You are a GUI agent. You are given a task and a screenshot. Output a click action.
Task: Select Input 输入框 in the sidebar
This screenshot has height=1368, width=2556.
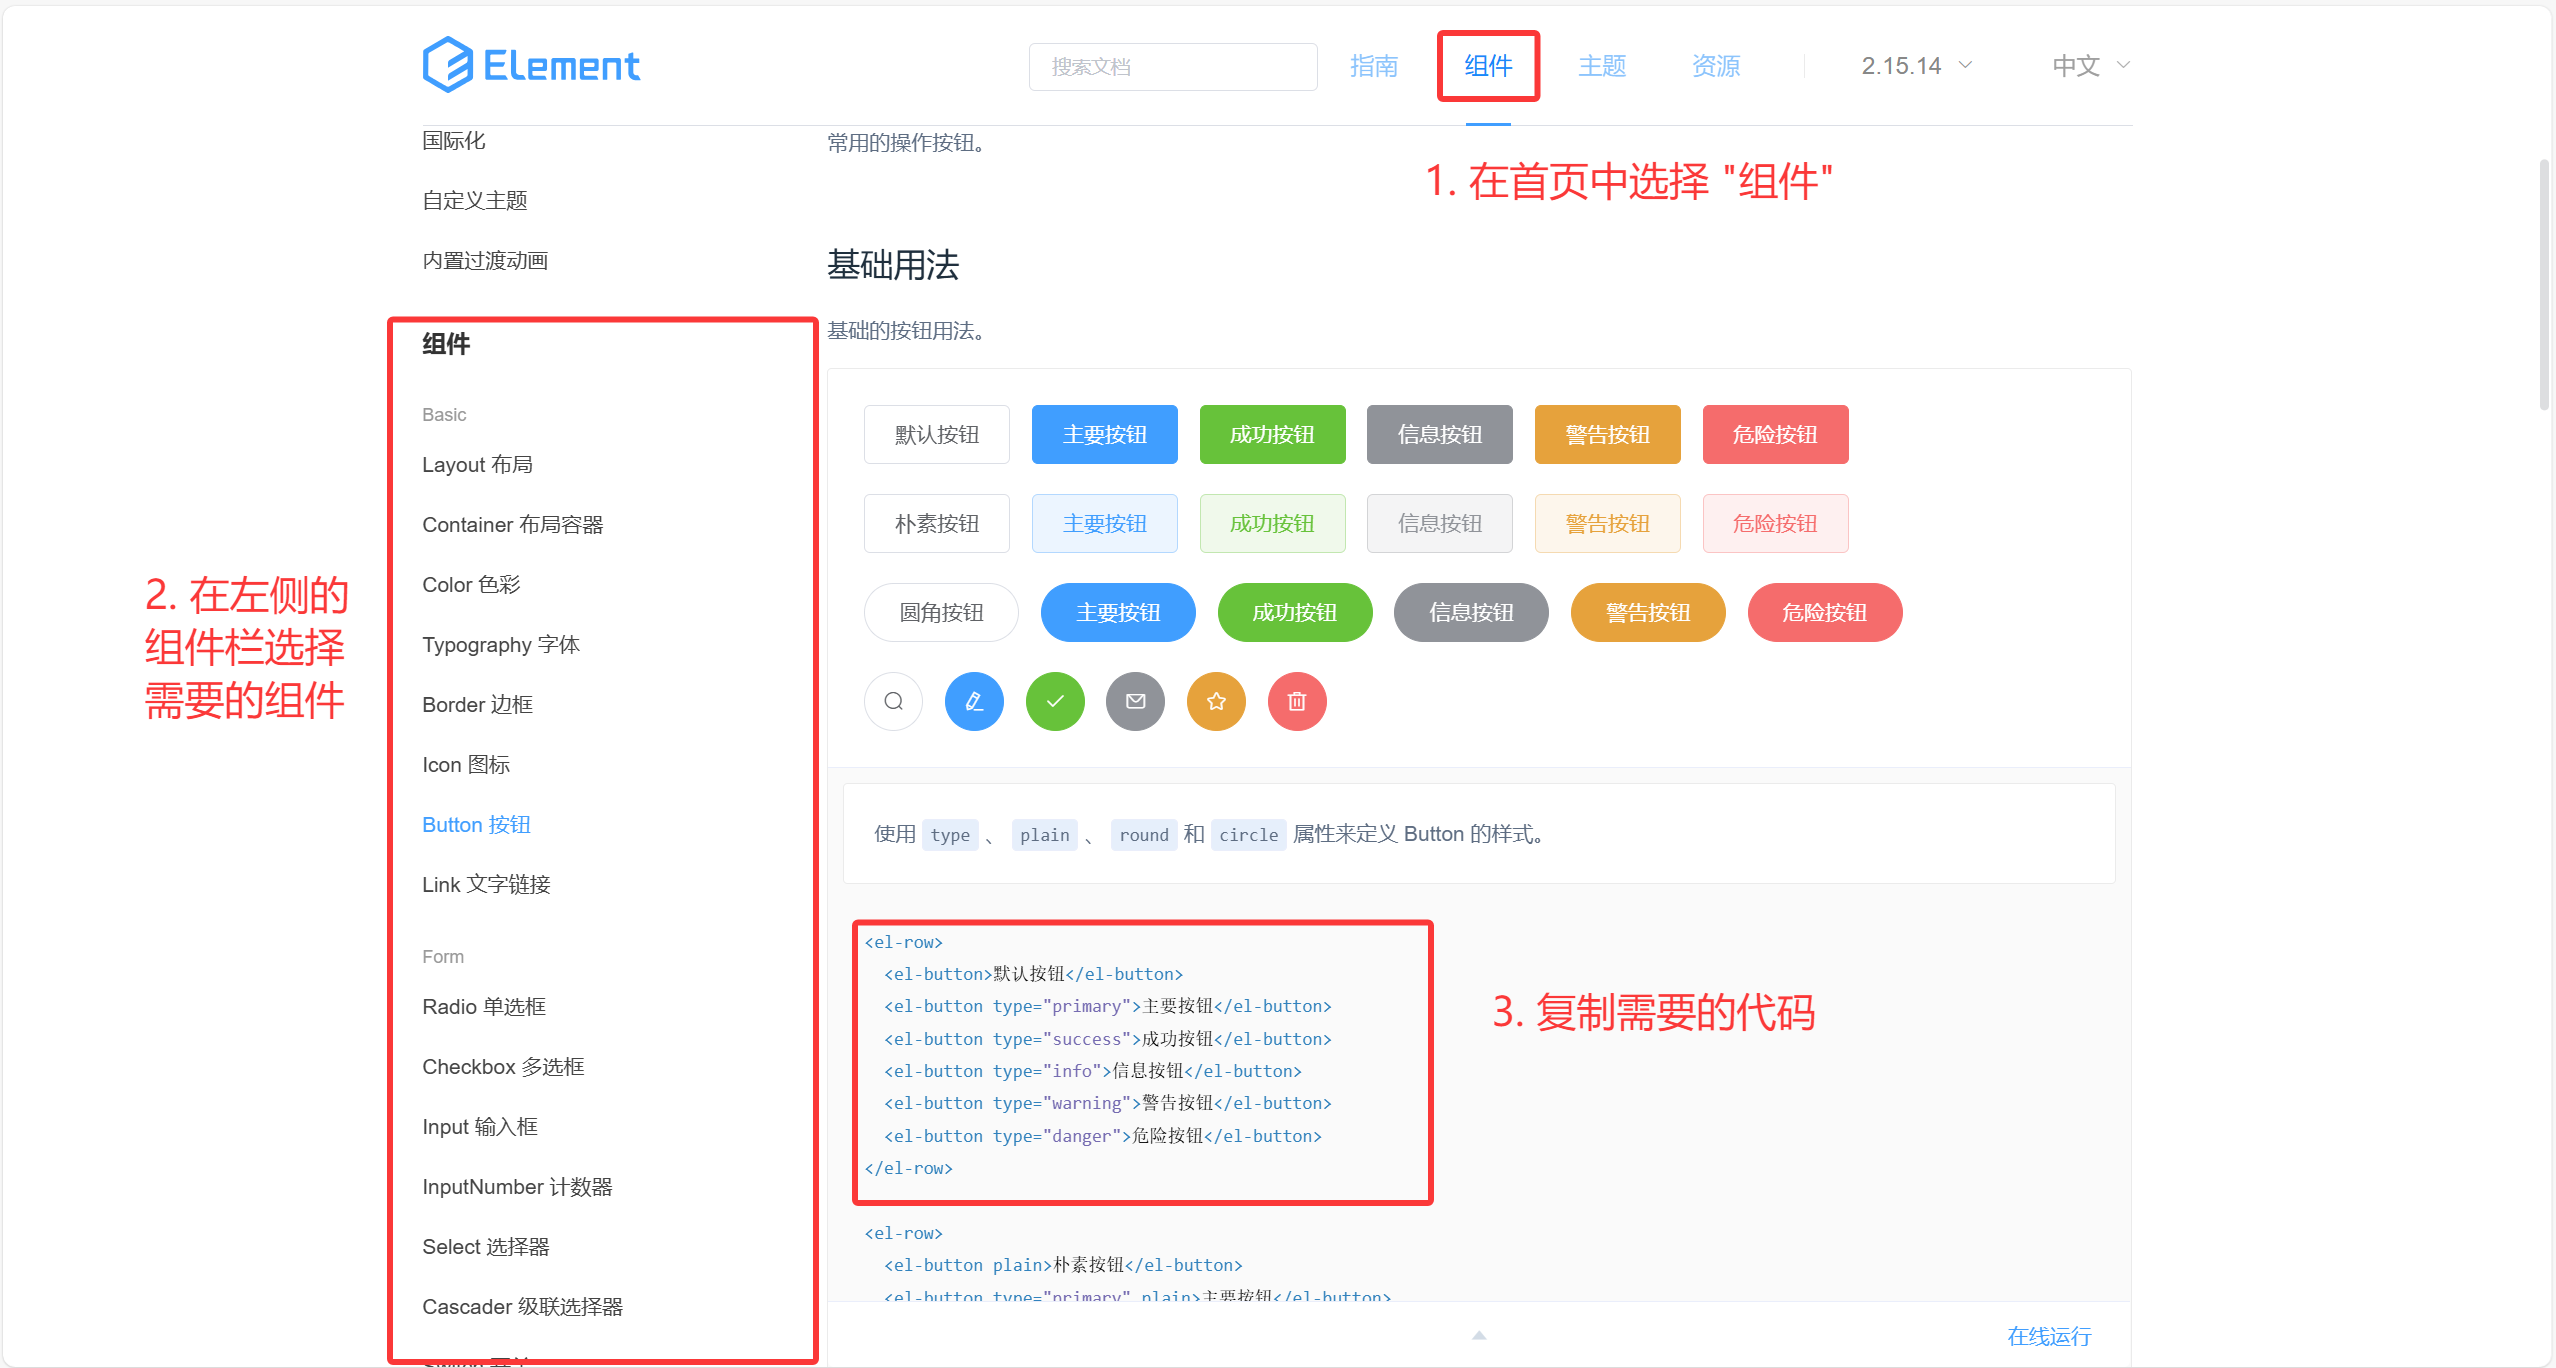[x=480, y=1127]
